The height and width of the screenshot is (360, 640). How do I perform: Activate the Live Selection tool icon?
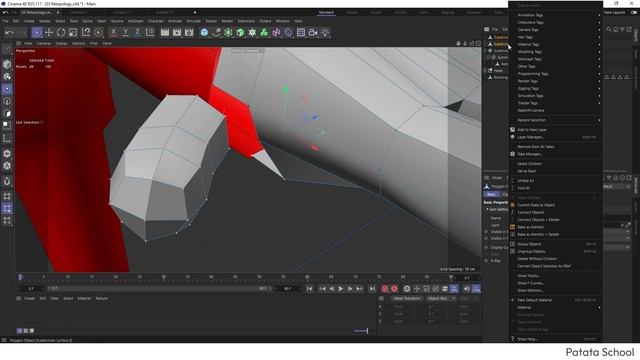click(x=37, y=32)
